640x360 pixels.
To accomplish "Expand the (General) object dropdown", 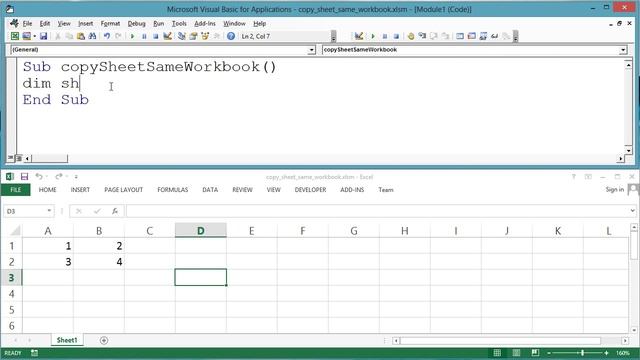I will point(311,50).
